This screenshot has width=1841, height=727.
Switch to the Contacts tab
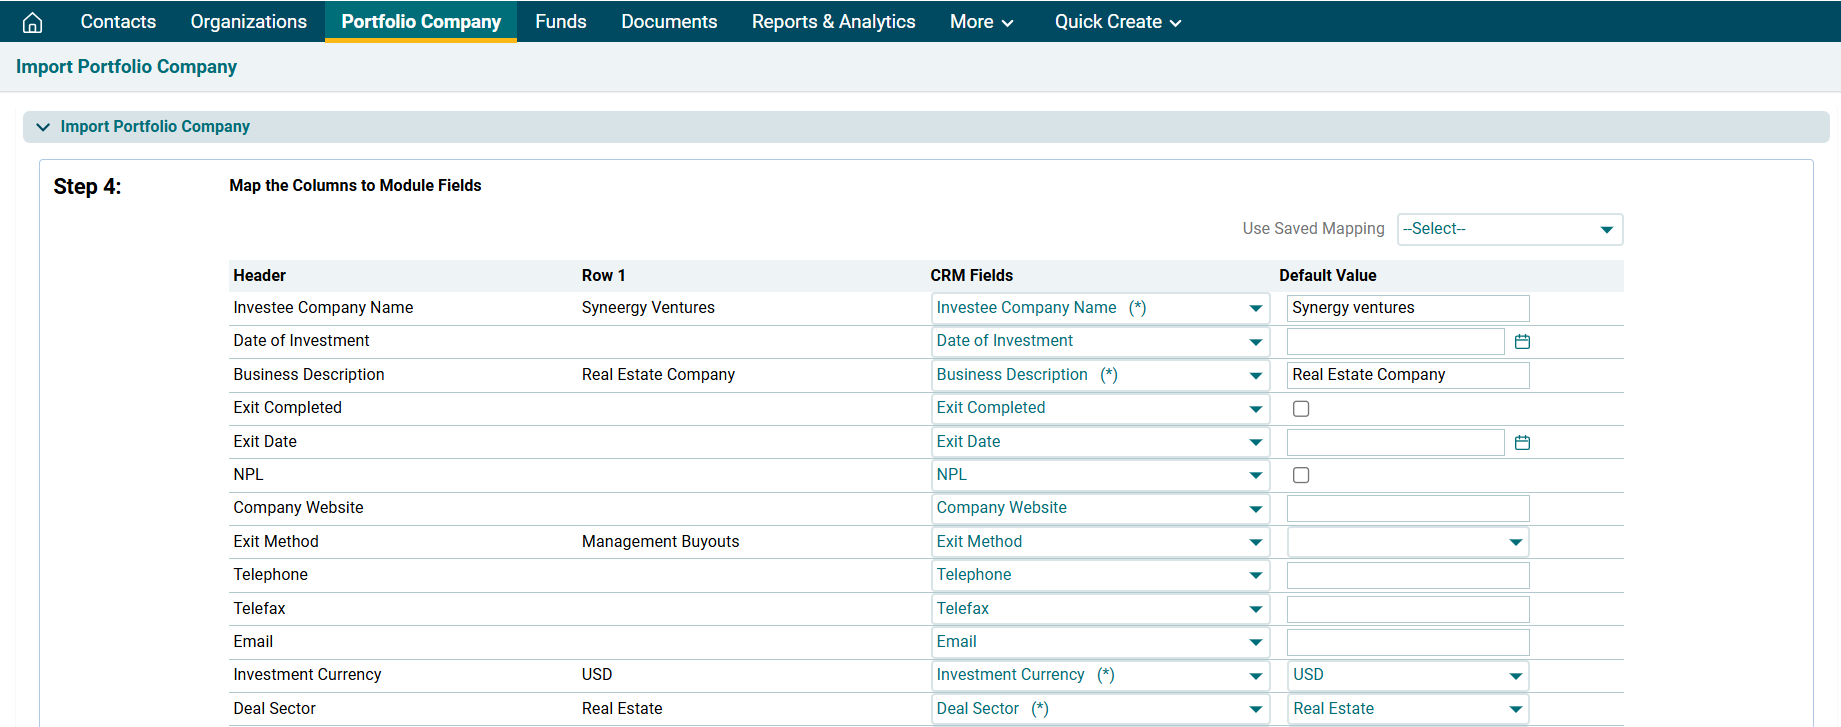click(x=118, y=22)
